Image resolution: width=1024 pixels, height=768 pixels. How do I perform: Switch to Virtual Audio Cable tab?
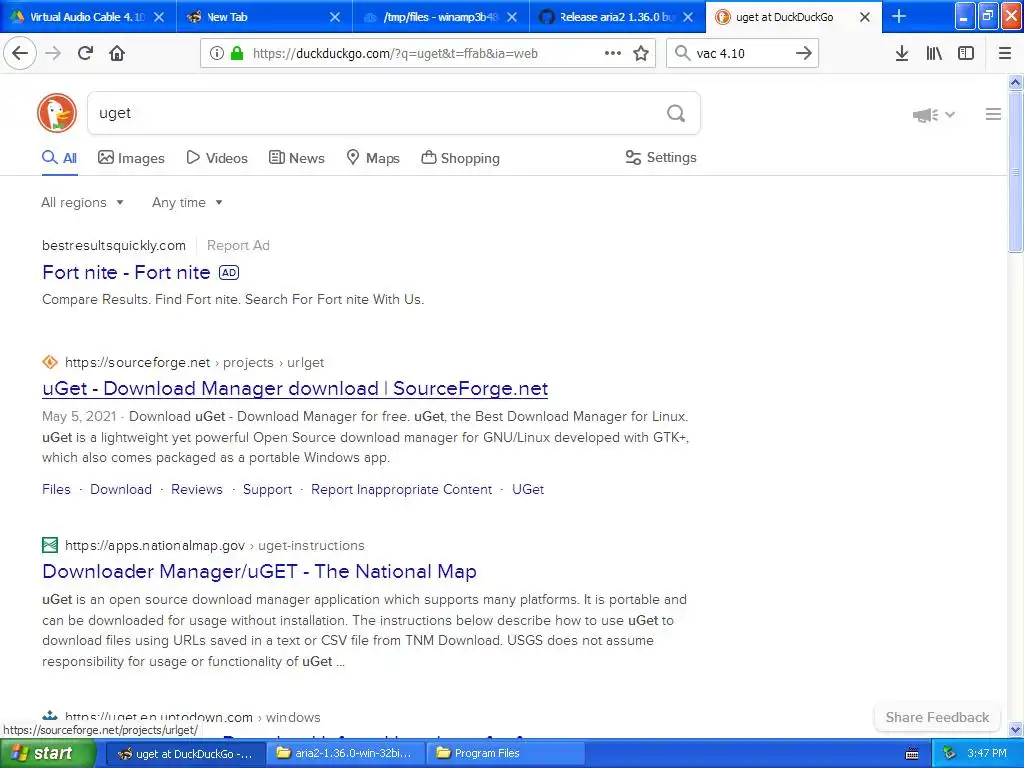pos(88,17)
